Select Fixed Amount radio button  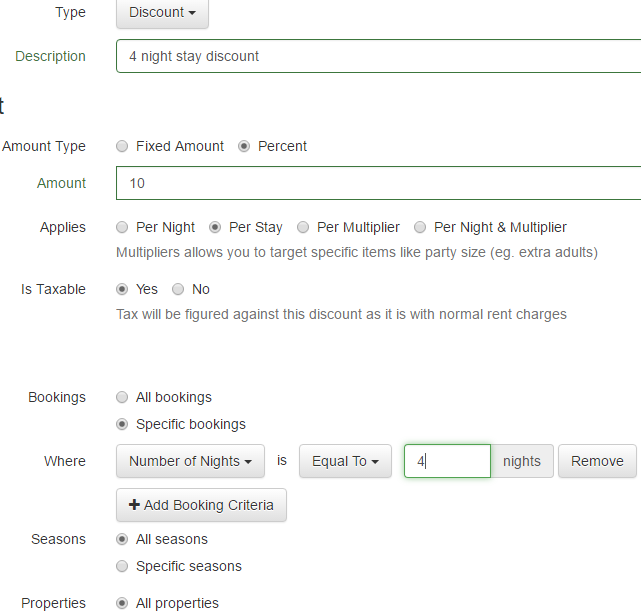click(x=122, y=146)
